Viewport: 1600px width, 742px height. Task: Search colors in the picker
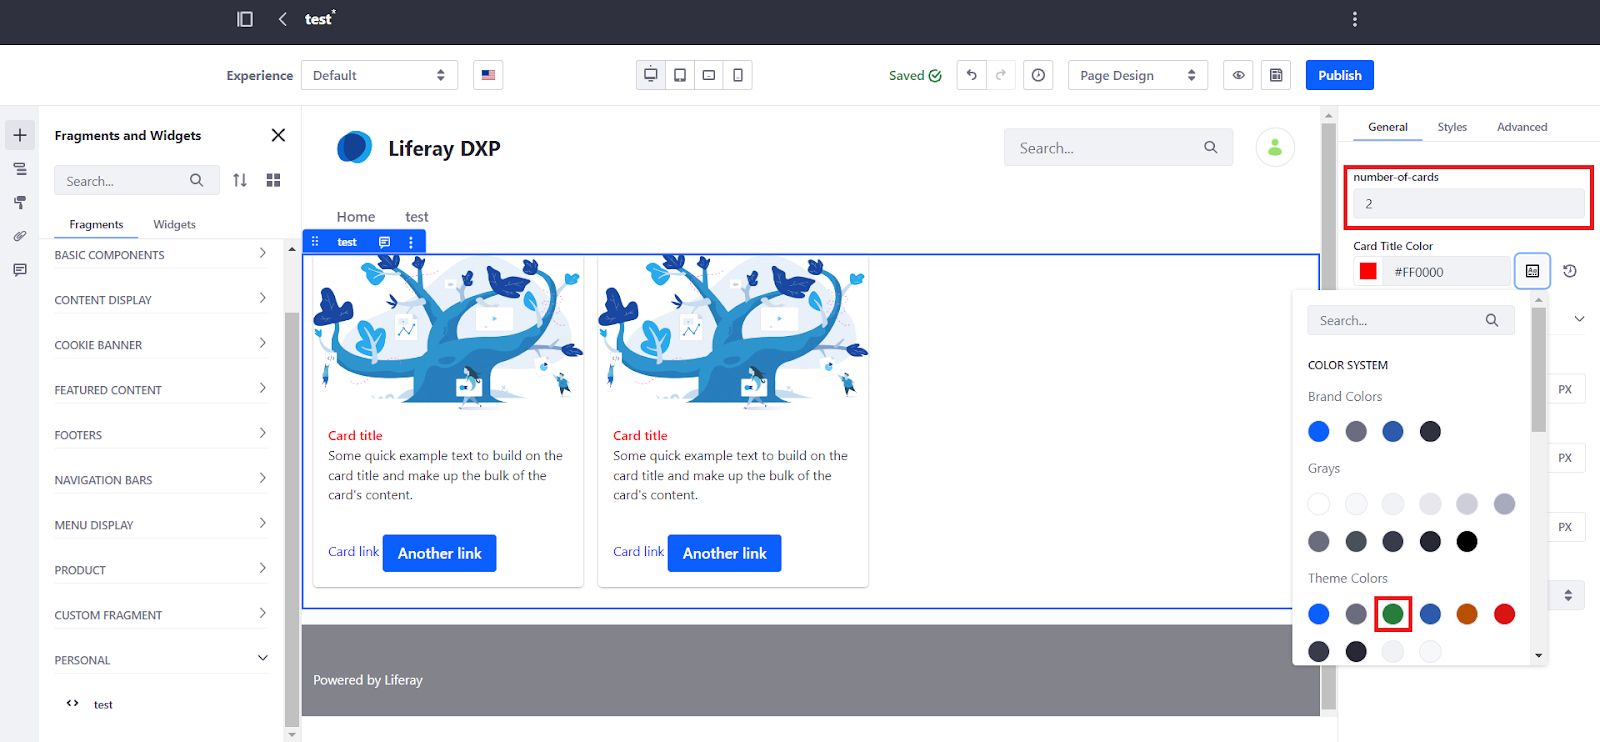pyautogui.click(x=1411, y=320)
